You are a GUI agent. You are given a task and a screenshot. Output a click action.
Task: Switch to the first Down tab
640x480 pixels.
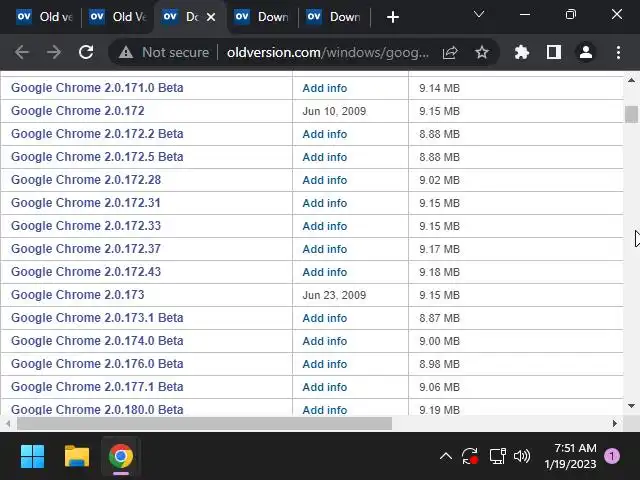coord(262,17)
